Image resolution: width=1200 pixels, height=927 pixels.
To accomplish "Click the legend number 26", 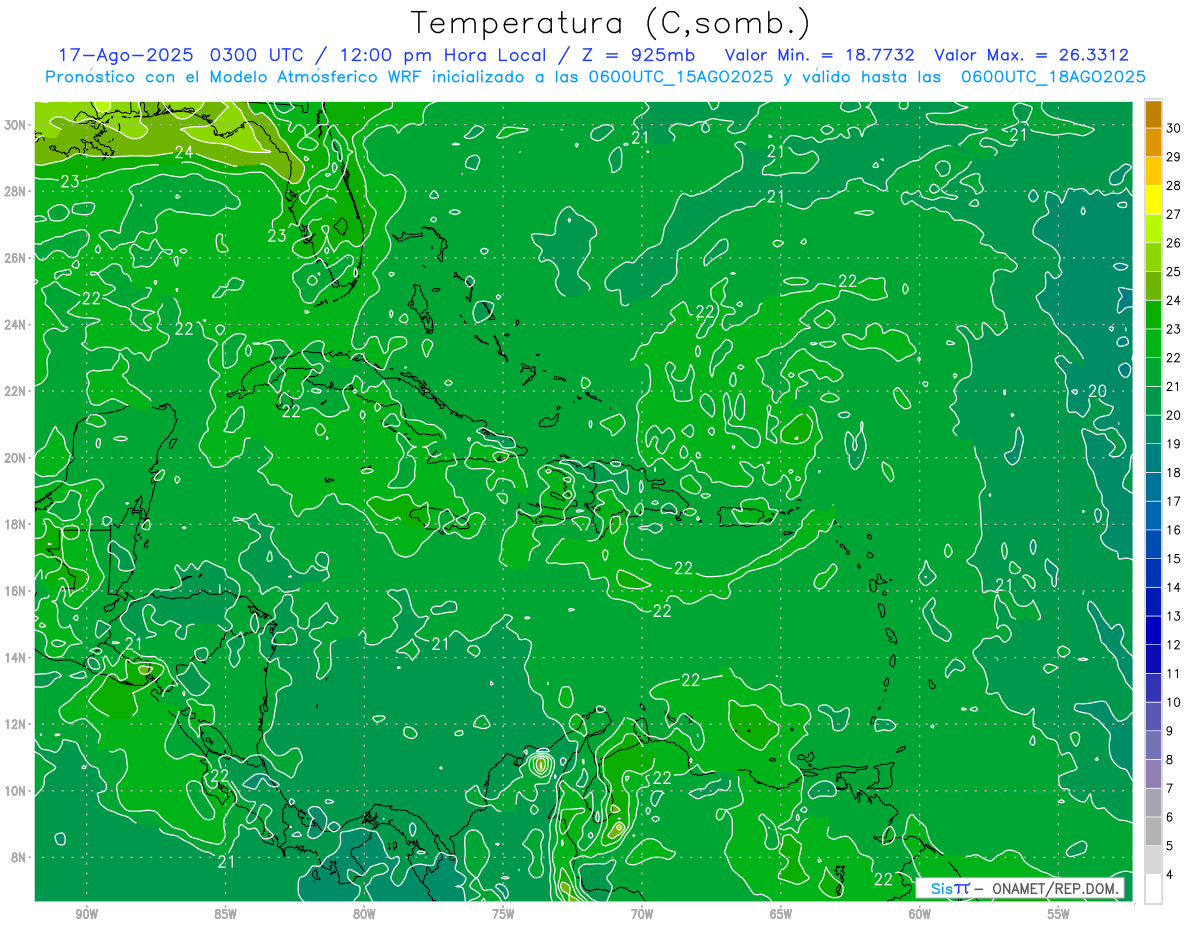I will pyautogui.click(x=1174, y=242).
